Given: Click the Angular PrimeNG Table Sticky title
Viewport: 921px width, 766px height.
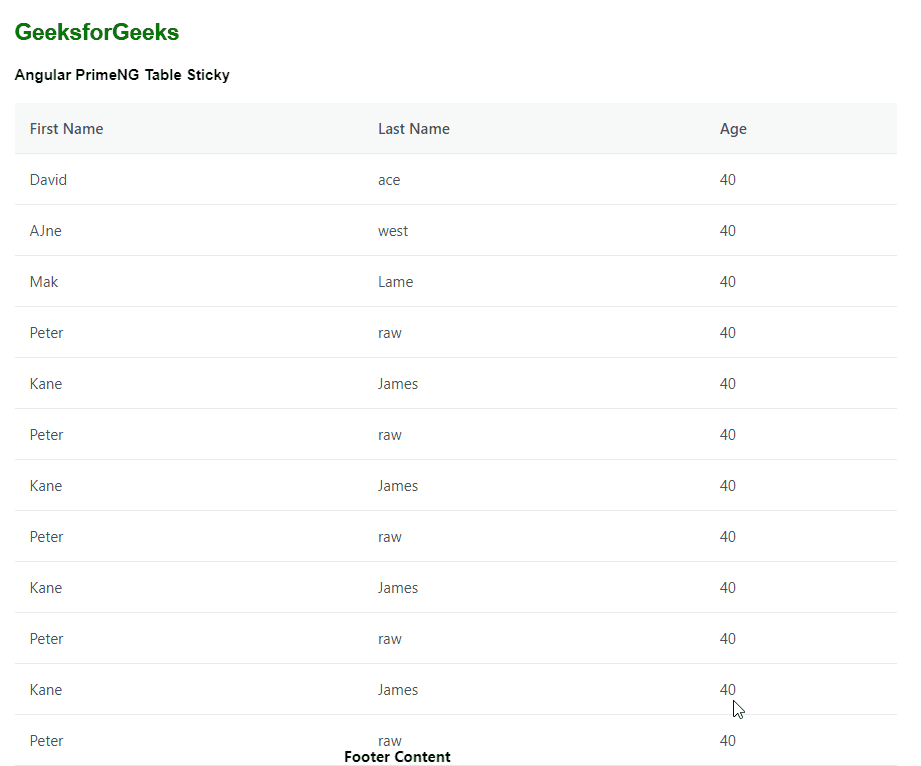Looking at the screenshot, I should point(122,74).
